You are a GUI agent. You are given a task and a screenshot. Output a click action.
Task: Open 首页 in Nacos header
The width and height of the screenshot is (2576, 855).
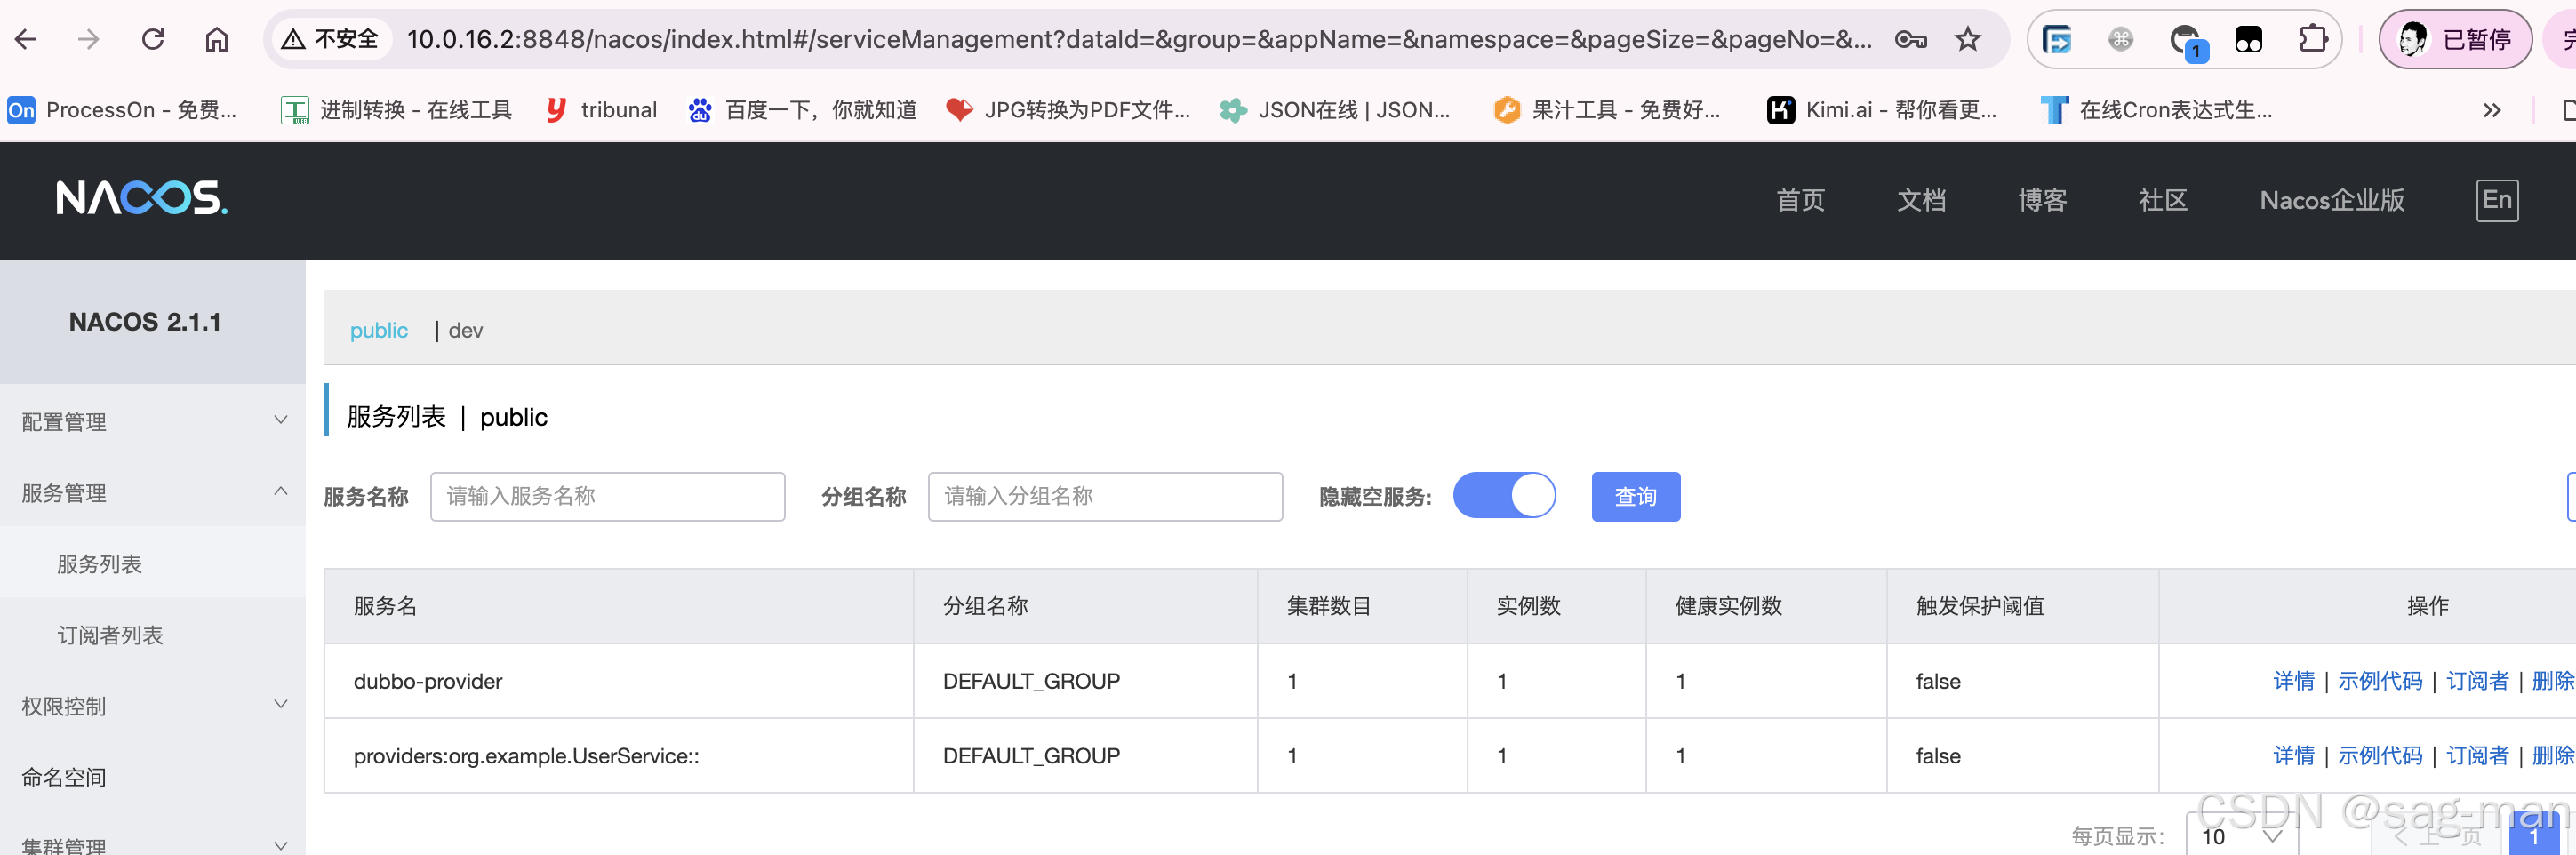click(1800, 200)
